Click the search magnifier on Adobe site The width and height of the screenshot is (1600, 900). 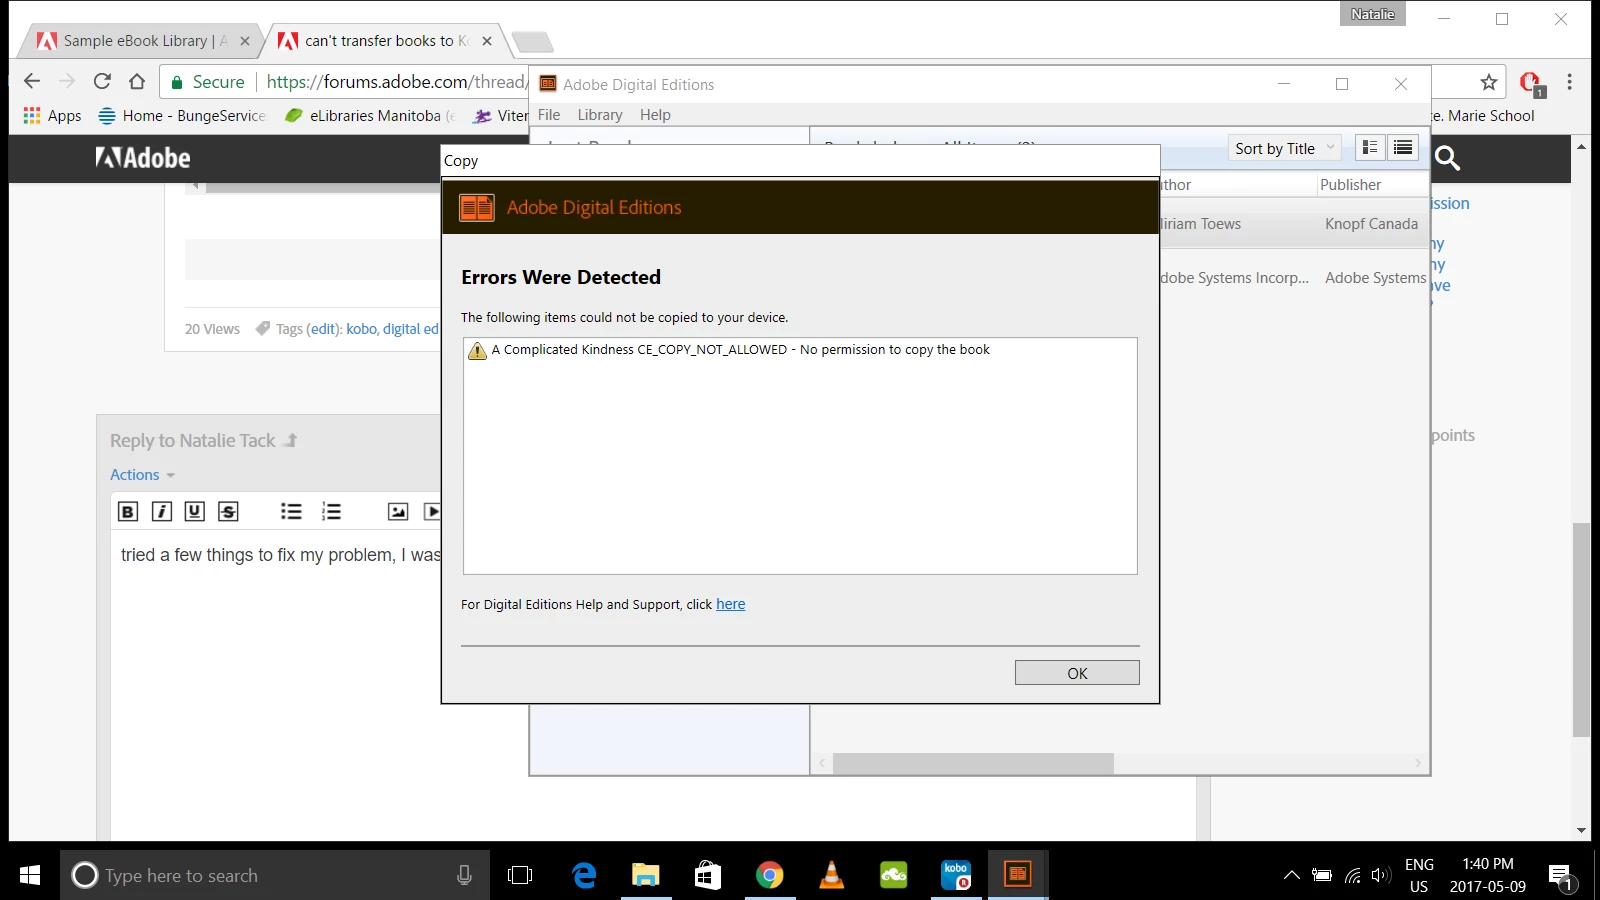click(1447, 158)
